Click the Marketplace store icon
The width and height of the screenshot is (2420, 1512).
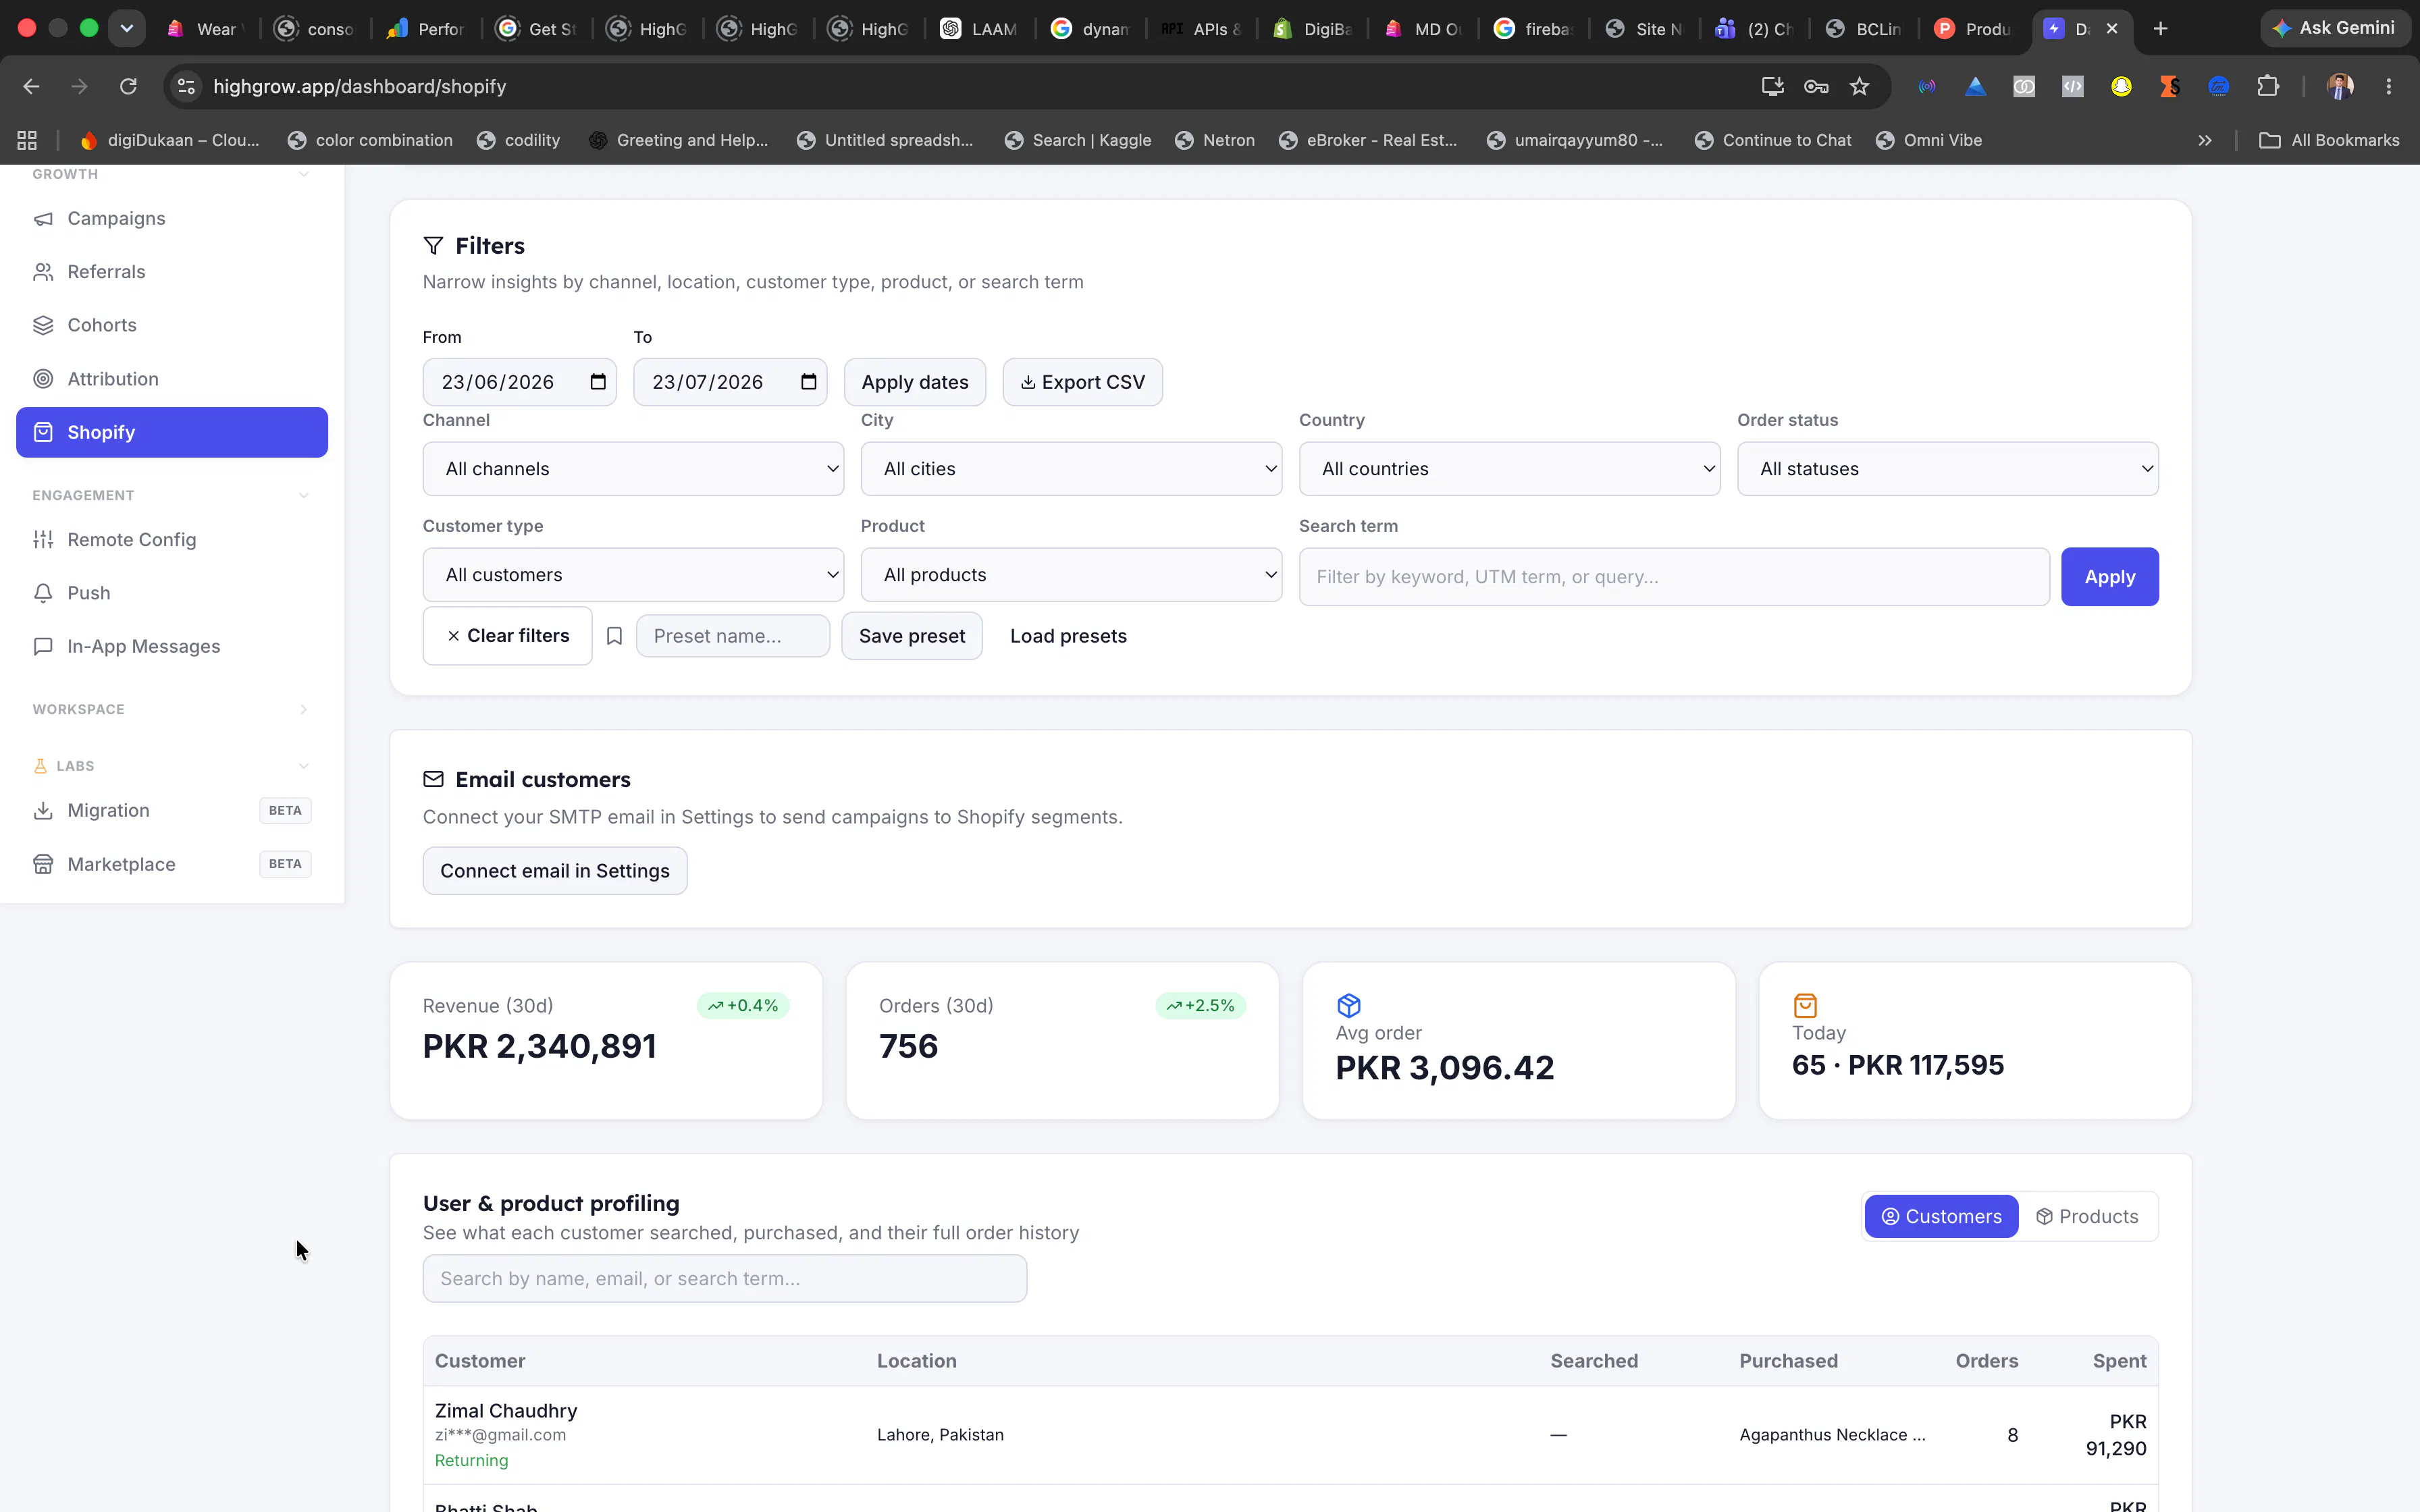pyautogui.click(x=43, y=864)
